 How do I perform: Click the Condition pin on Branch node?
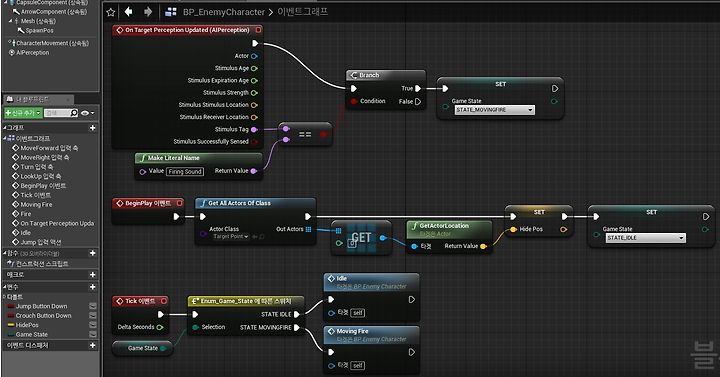(x=354, y=101)
